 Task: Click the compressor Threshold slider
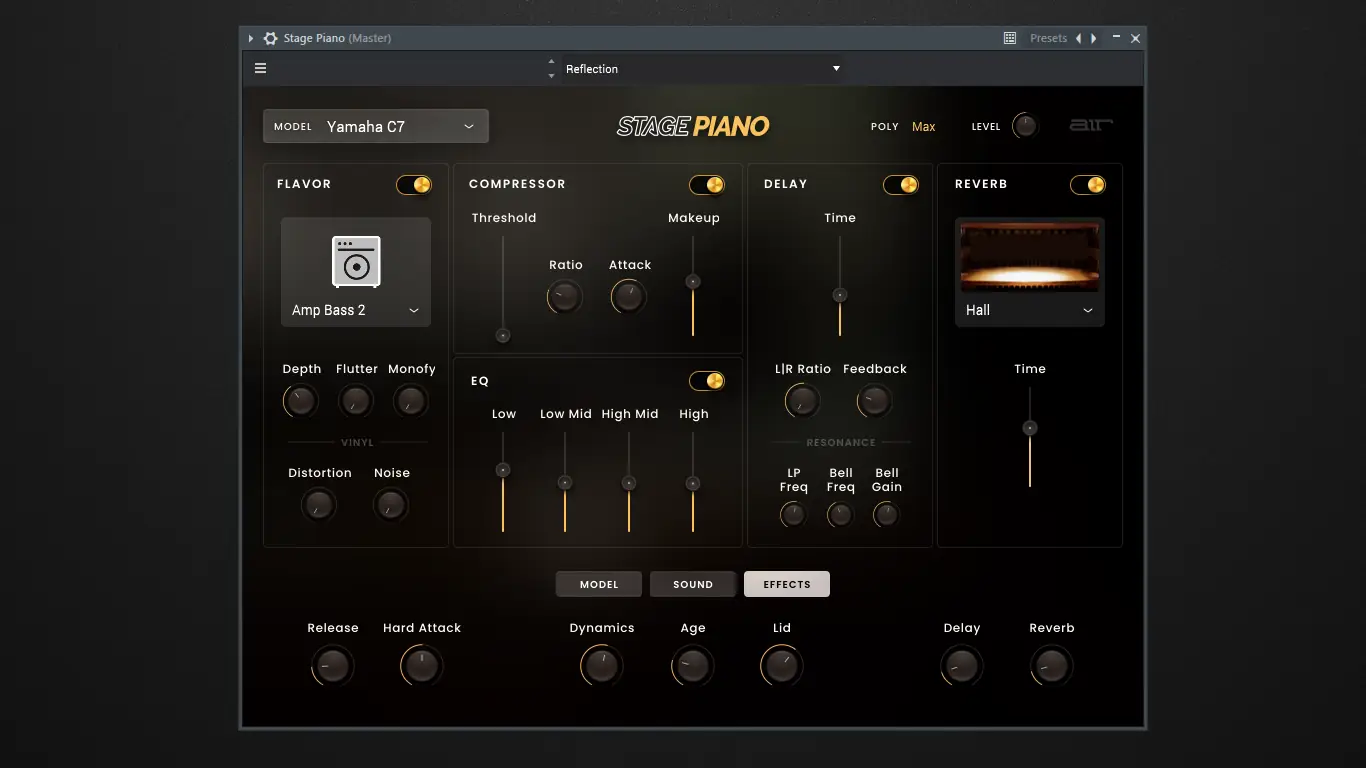[x=503, y=290]
